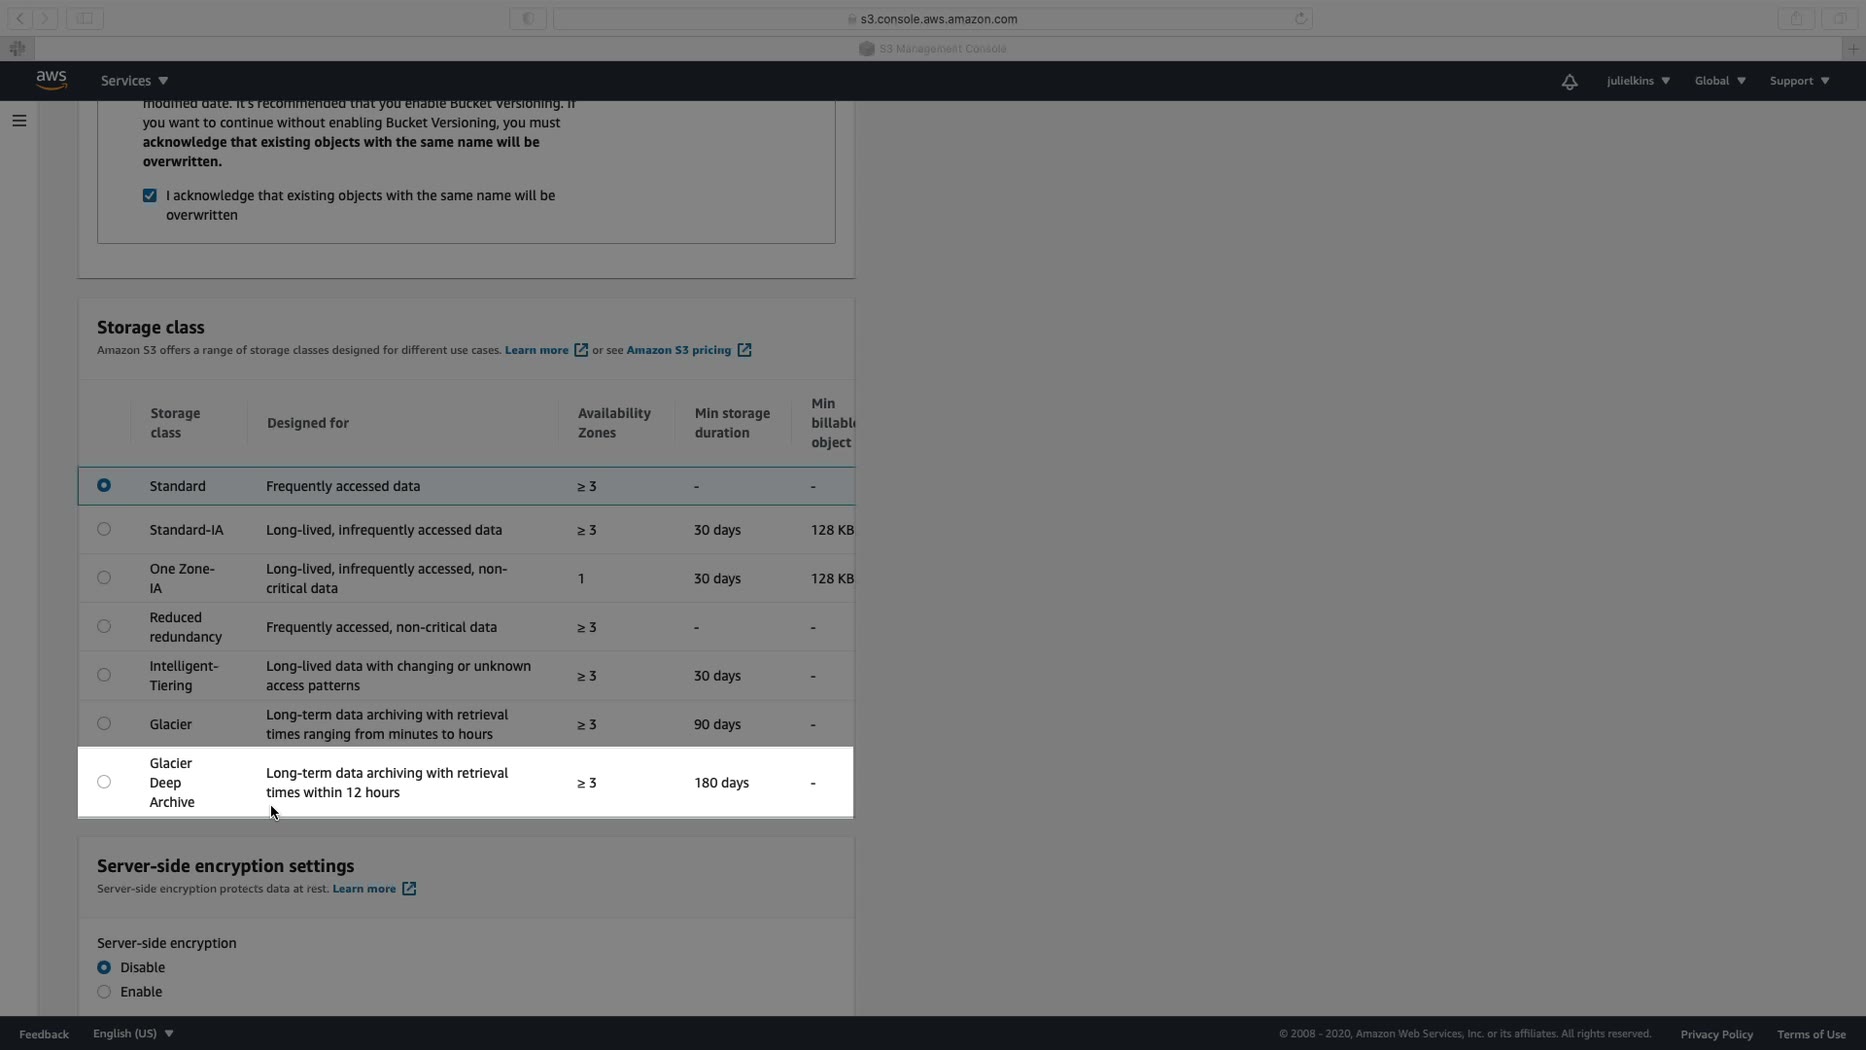Open the encryption Learn more link
Viewport: 1866px width, 1050px height.
[x=364, y=889]
